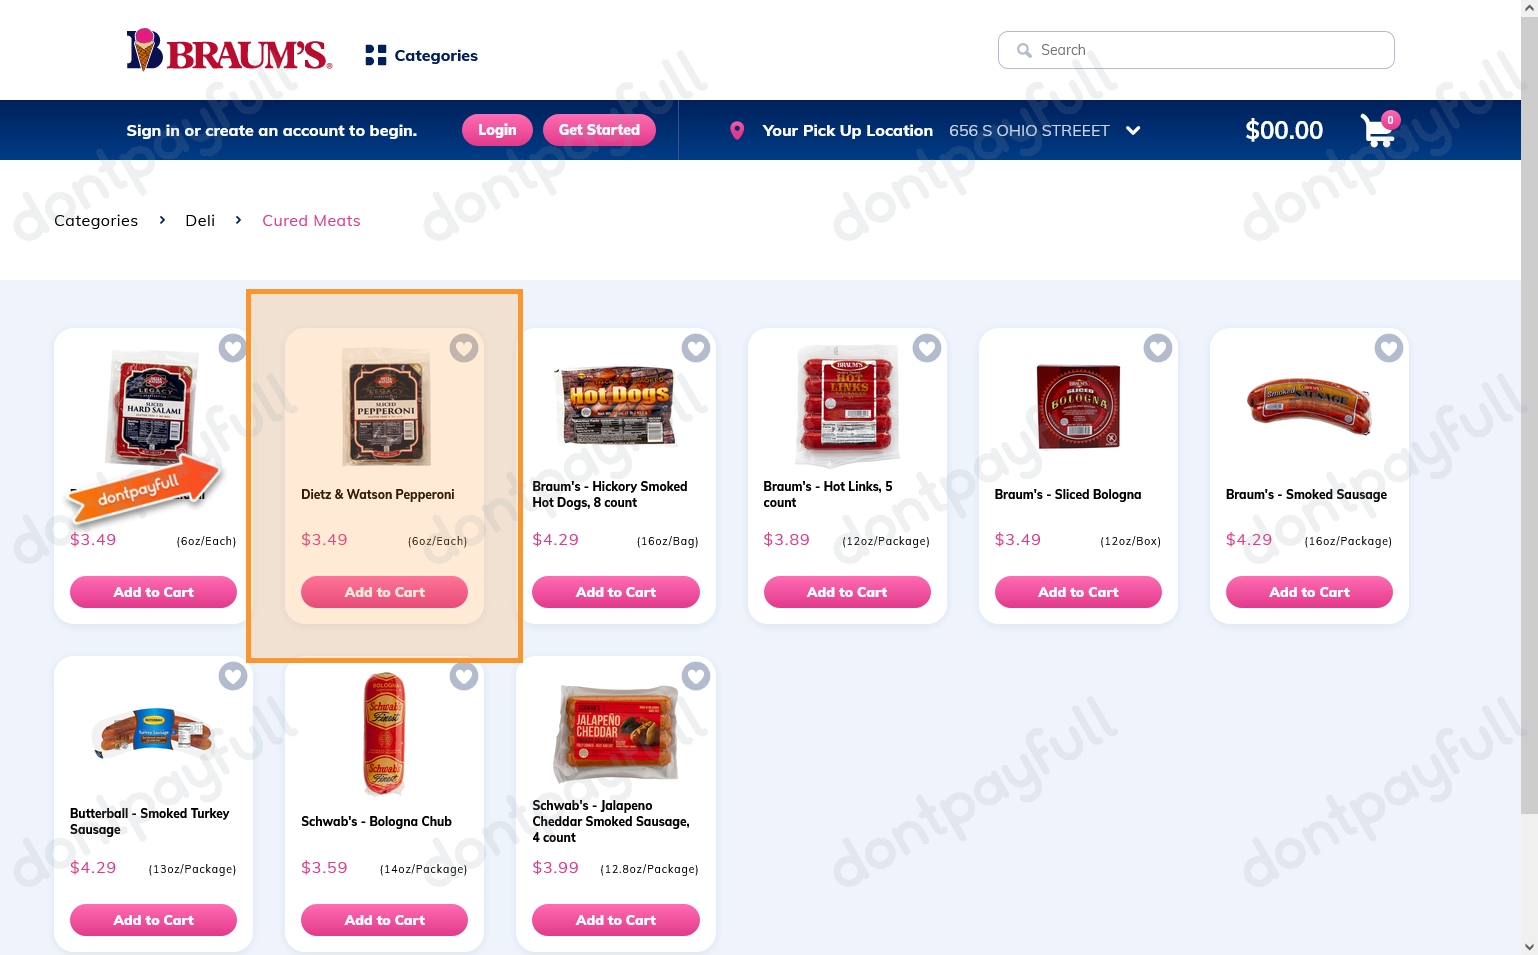Click the Get Started button
This screenshot has width=1538, height=955.
tap(599, 130)
